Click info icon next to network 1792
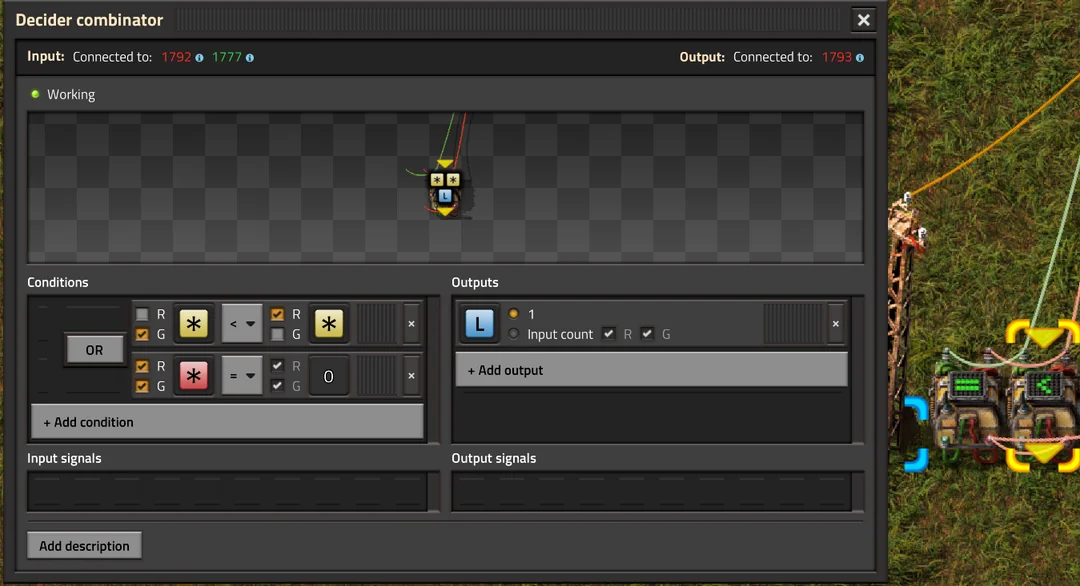This screenshot has height=586, width=1080. [200, 58]
